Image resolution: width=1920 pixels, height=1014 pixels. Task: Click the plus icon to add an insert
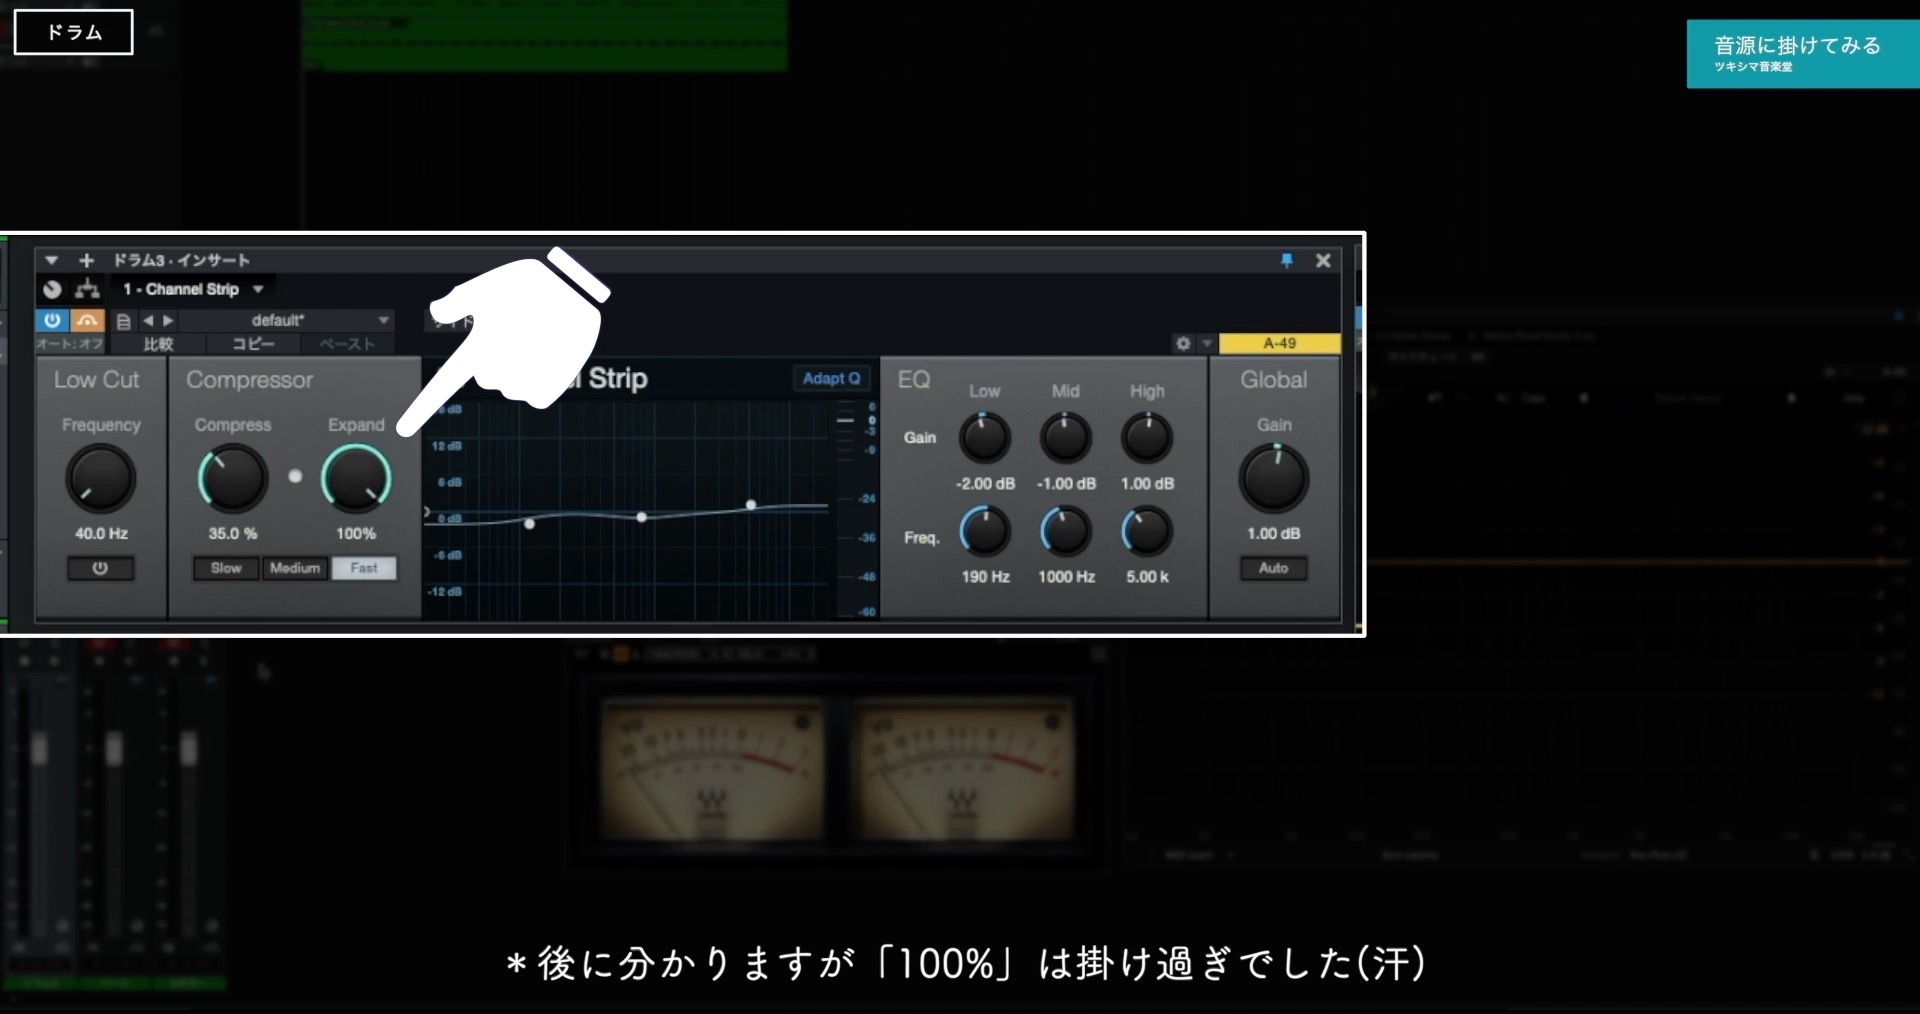pos(86,260)
